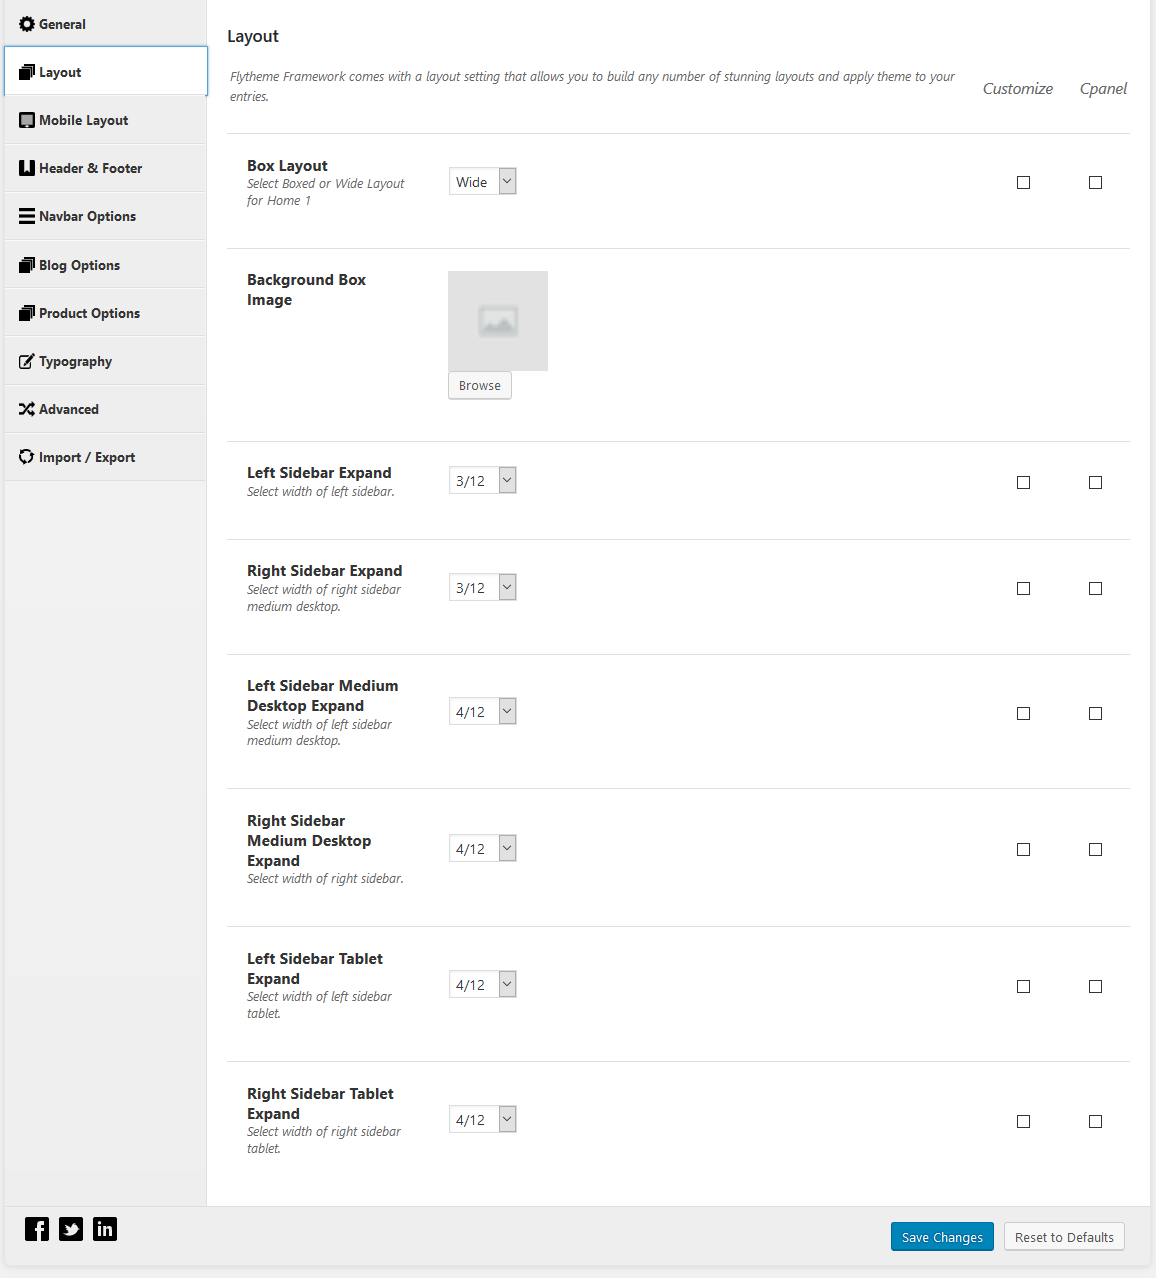This screenshot has height=1278, width=1156.
Task: Check Customize box for Right Sidebar Tablet Expand
Action: (x=1023, y=1121)
